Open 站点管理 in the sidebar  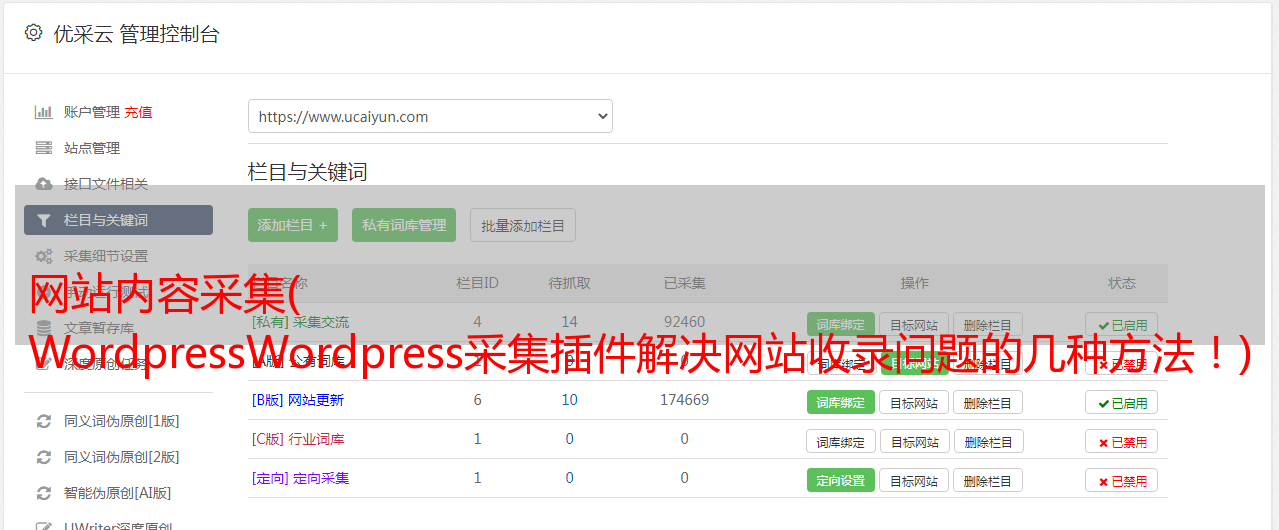click(x=92, y=148)
